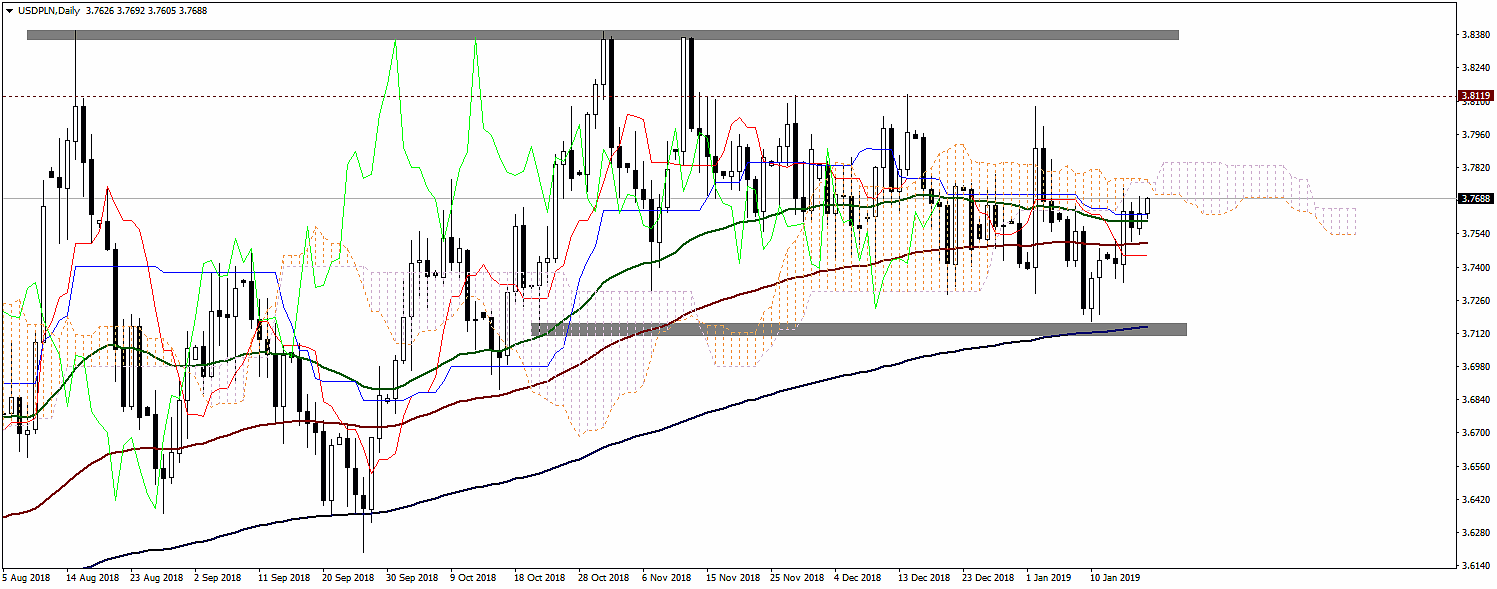Click the 3.7120 price axis label

click(1475, 333)
